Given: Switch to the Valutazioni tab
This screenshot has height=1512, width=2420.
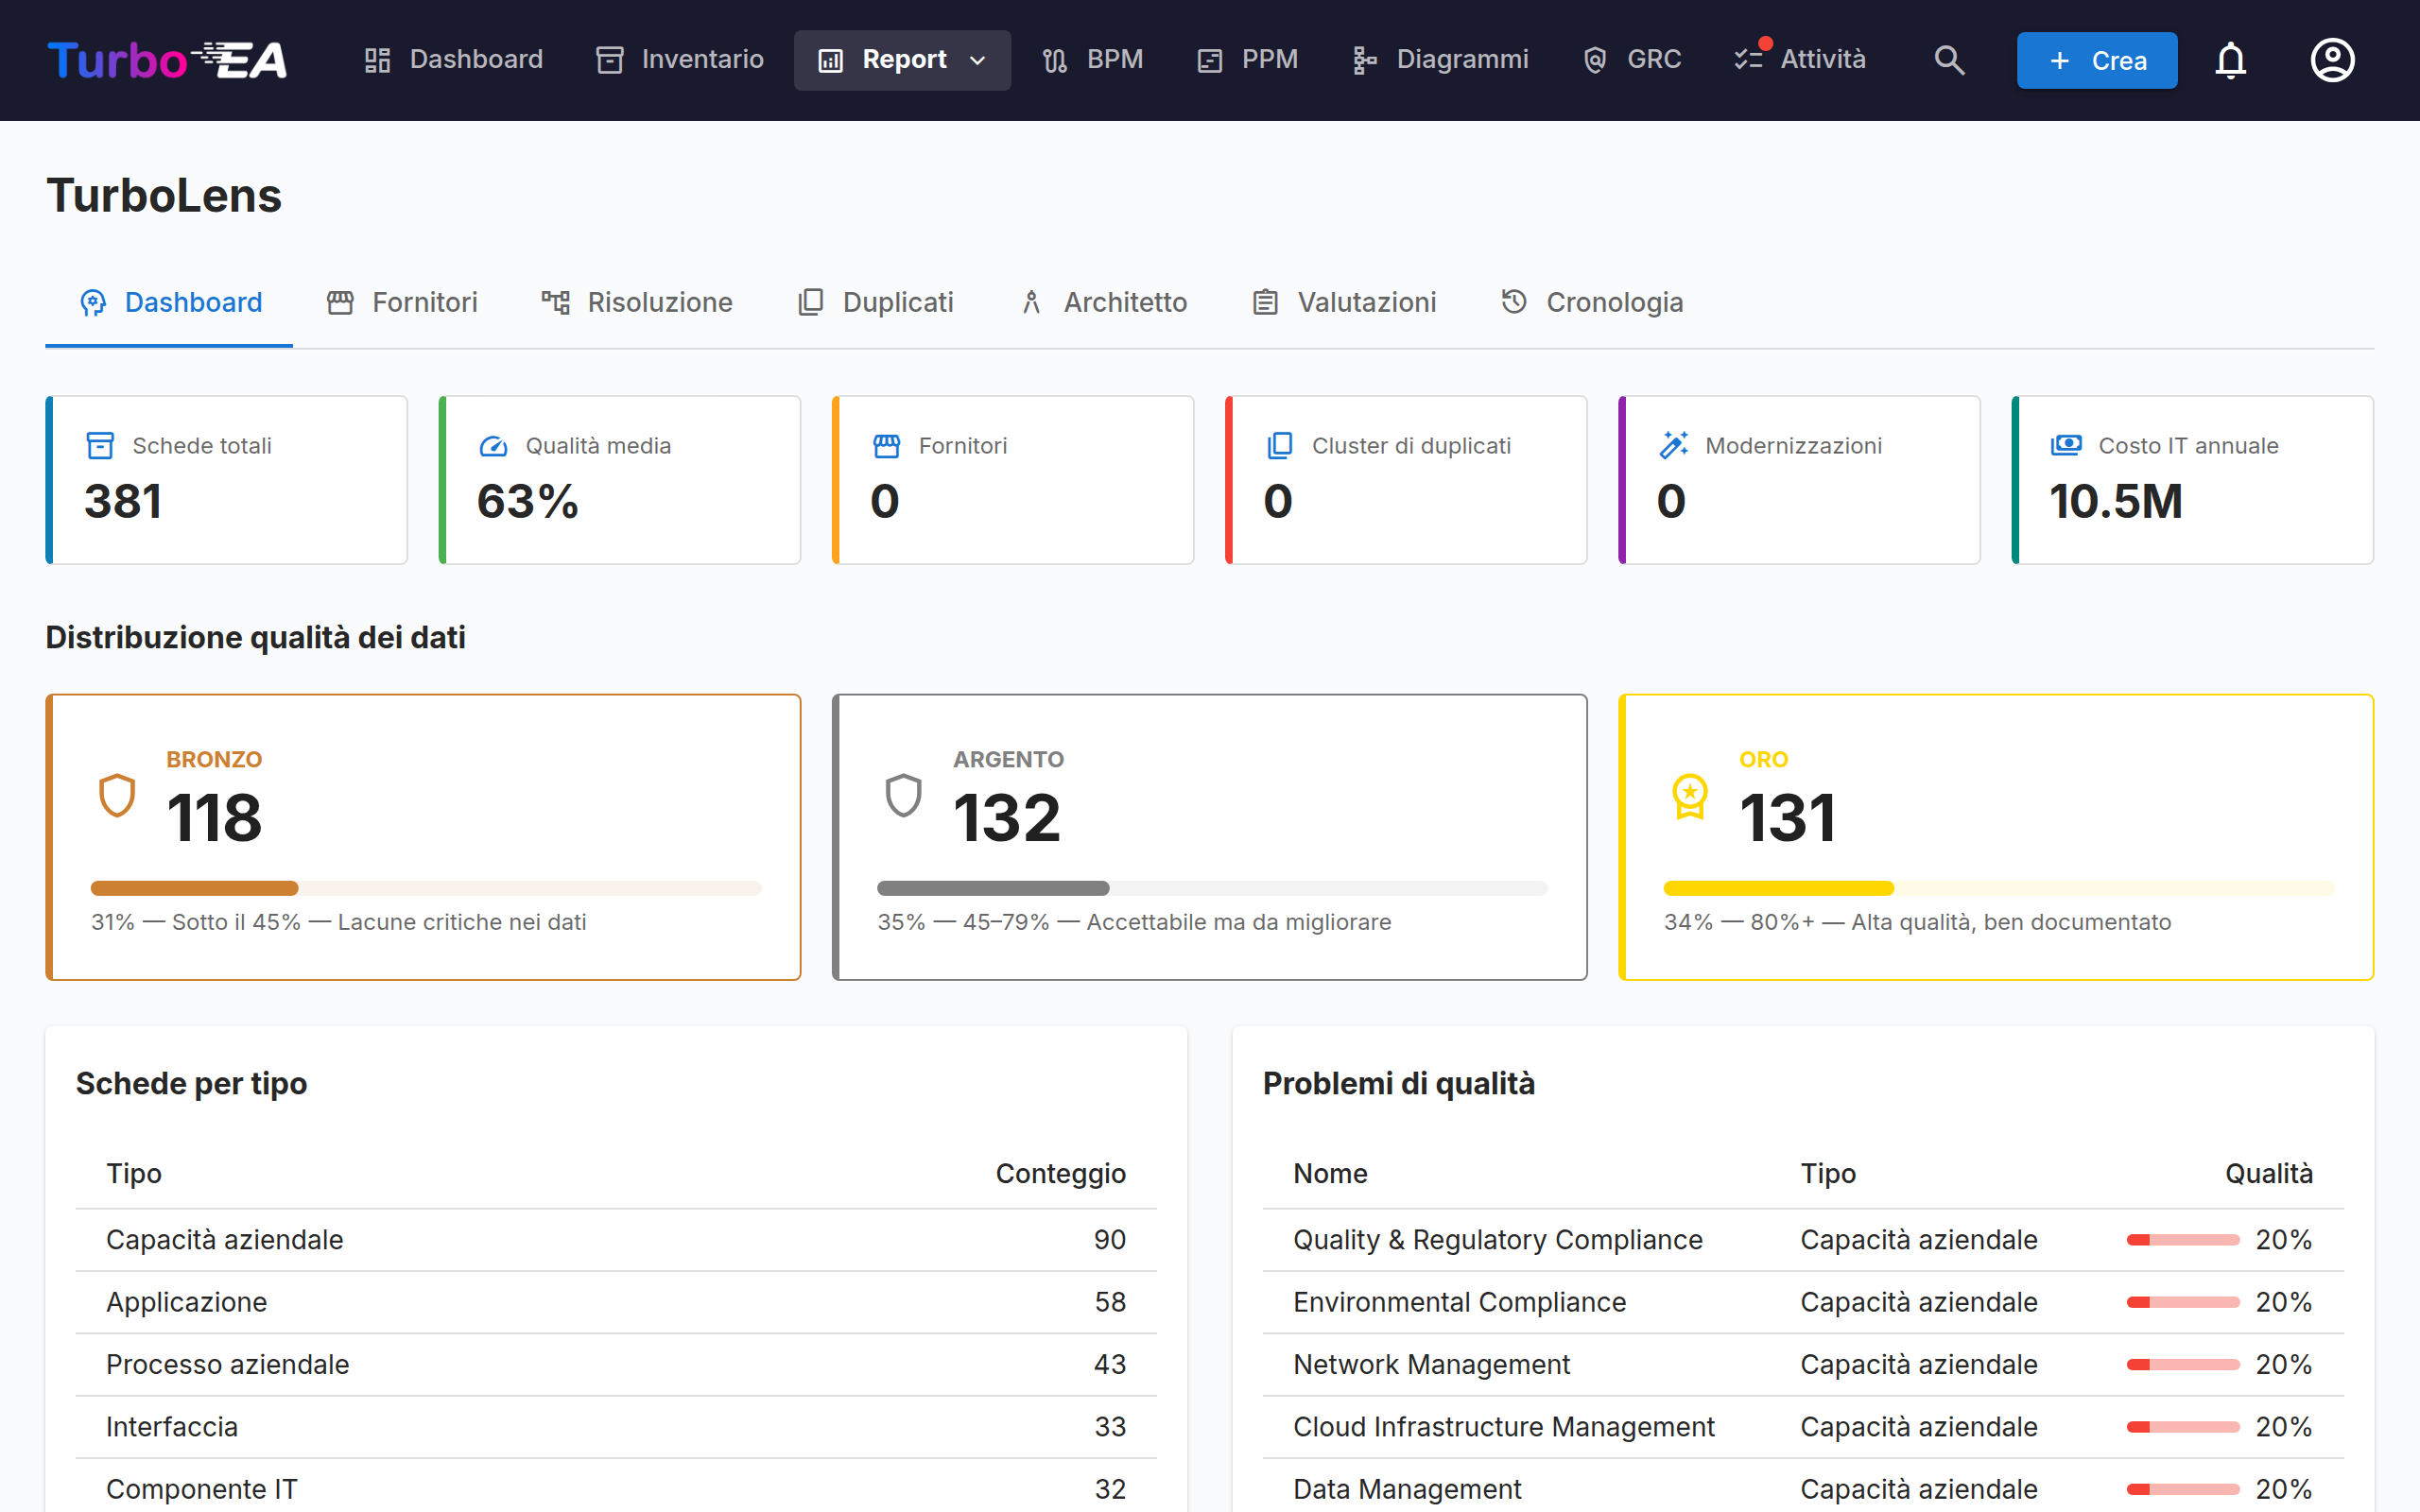Looking at the screenshot, I should [1344, 302].
